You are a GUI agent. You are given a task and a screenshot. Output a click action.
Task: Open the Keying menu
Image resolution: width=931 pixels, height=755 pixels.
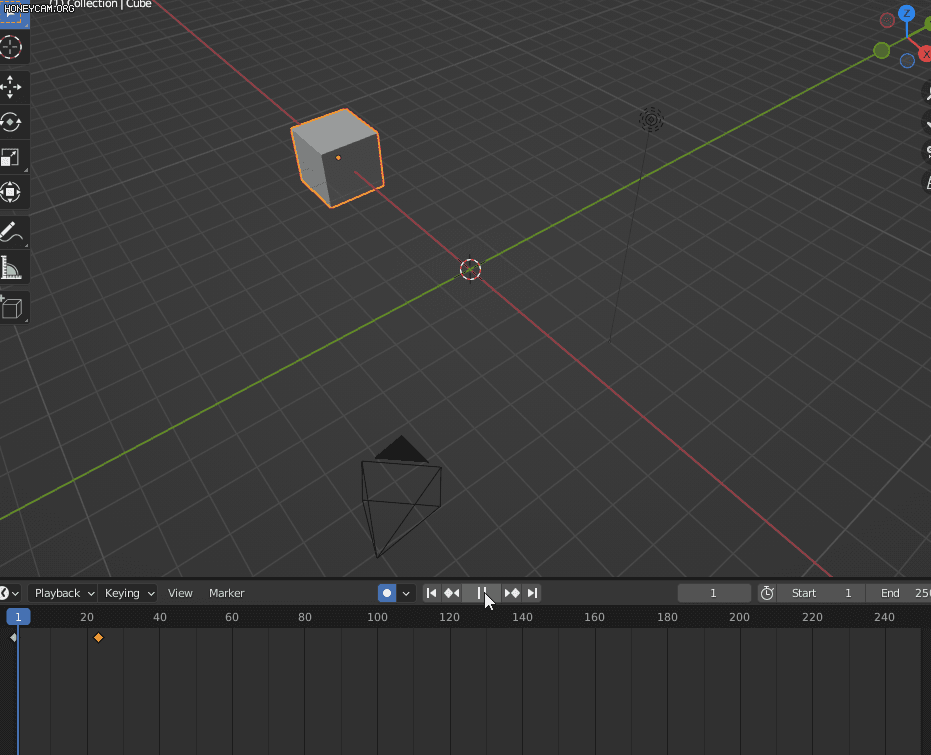(x=129, y=593)
